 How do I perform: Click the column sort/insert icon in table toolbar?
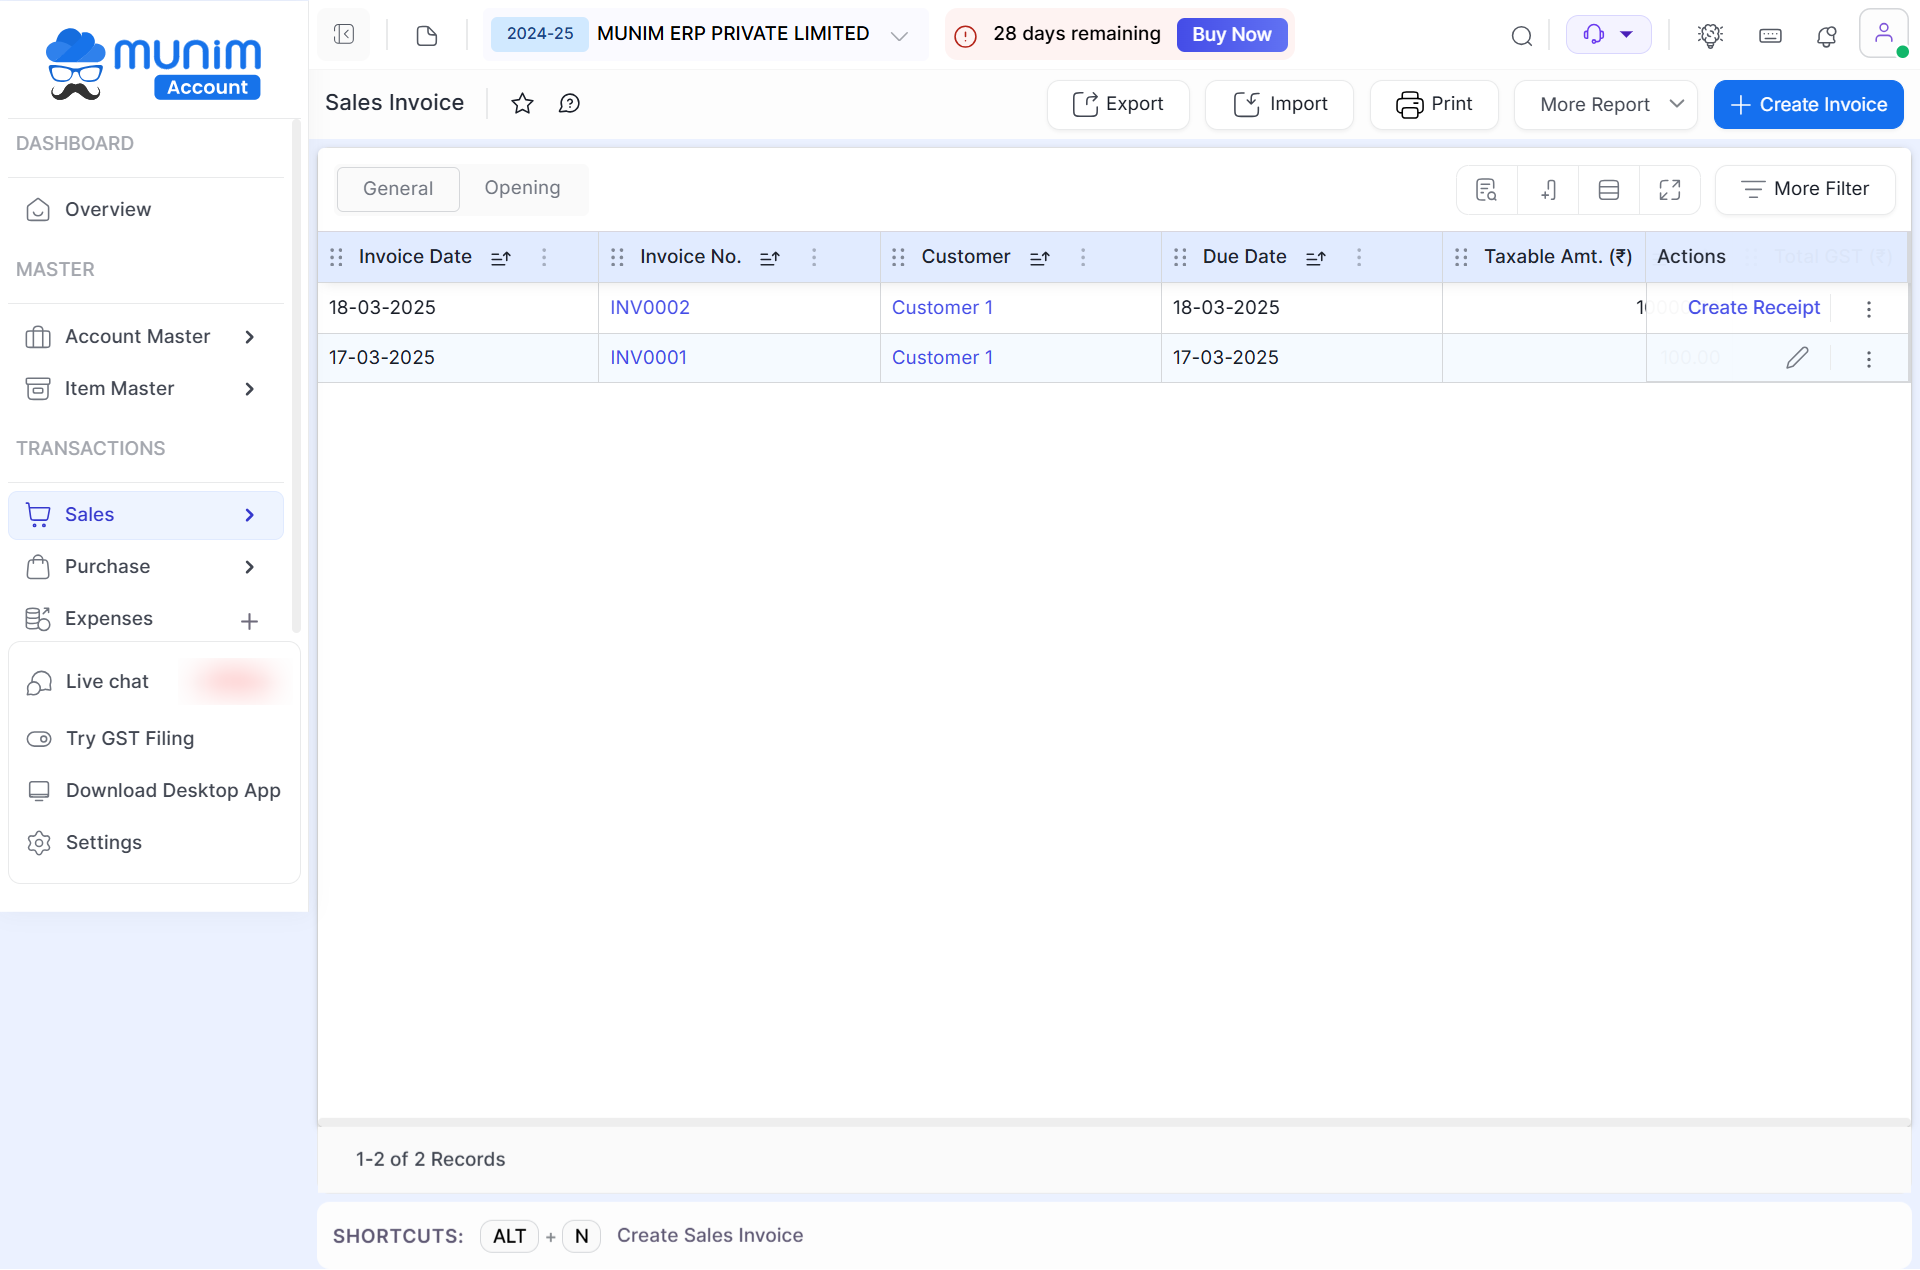coord(1548,189)
